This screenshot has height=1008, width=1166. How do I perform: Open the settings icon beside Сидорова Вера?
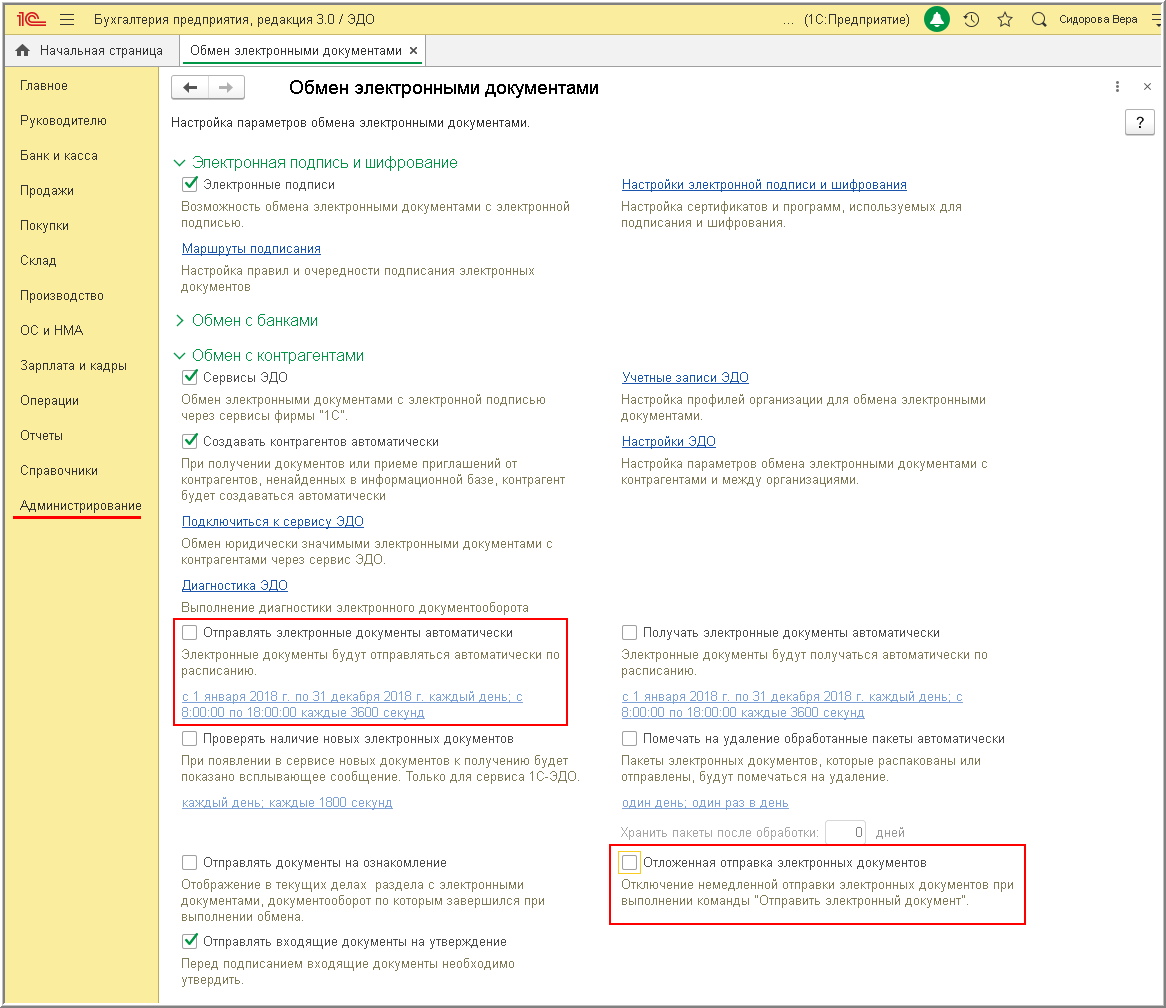(x=1156, y=20)
